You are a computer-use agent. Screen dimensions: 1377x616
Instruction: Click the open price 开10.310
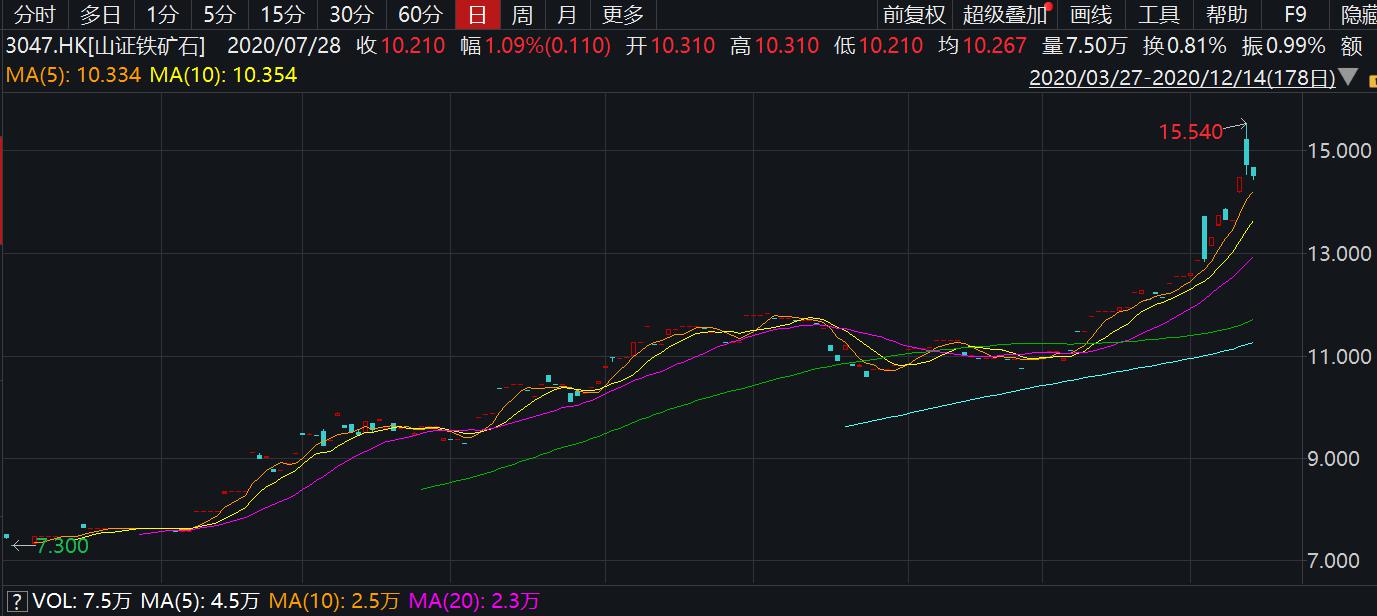tap(669, 45)
